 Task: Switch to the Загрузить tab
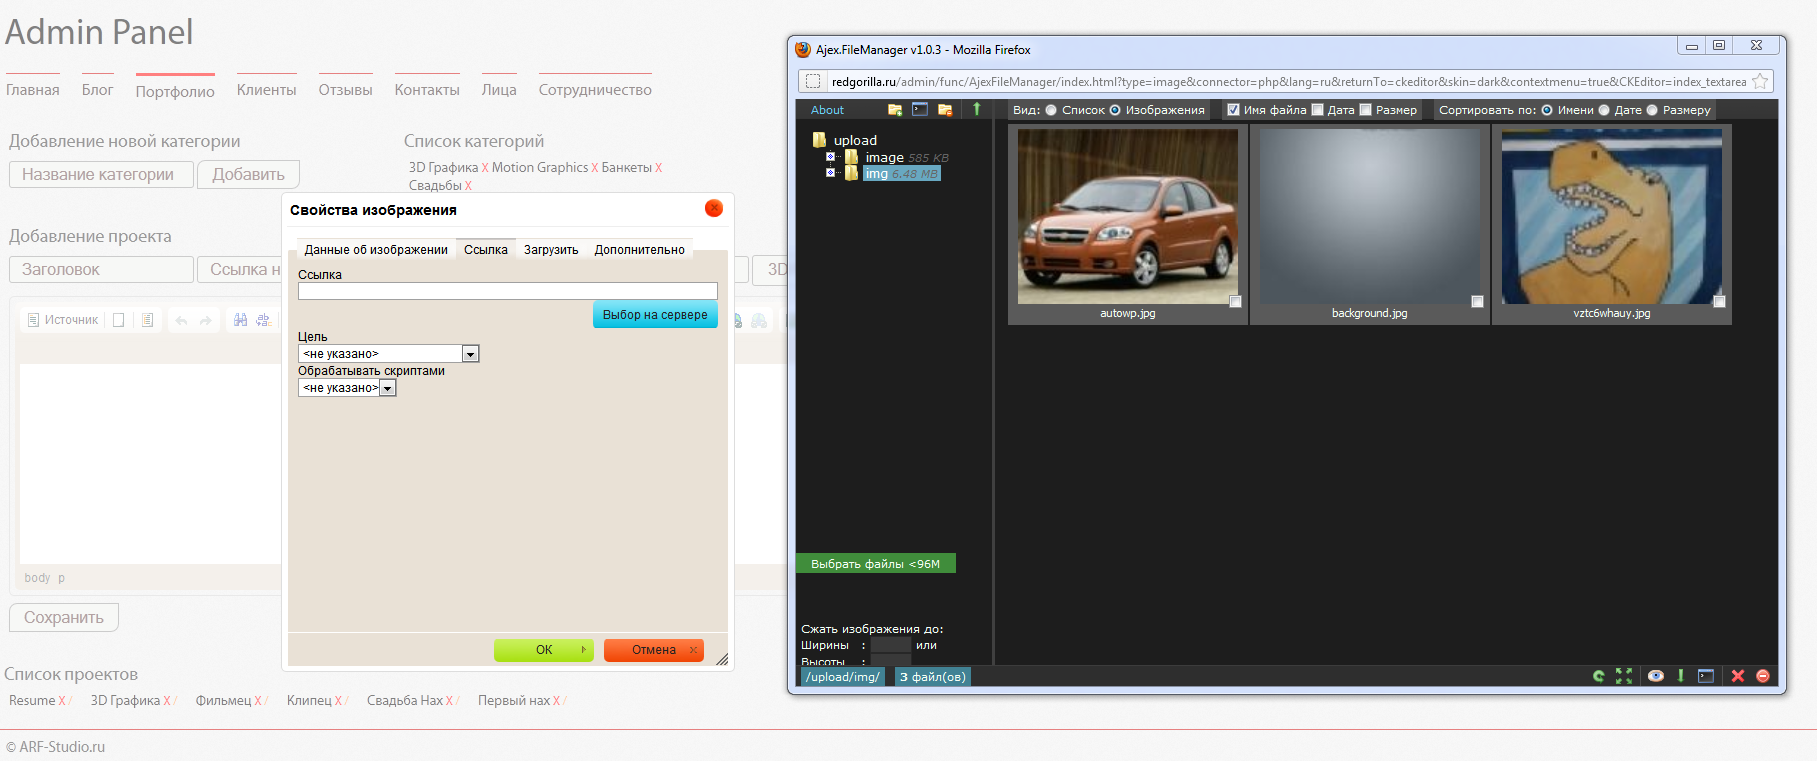coord(551,249)
